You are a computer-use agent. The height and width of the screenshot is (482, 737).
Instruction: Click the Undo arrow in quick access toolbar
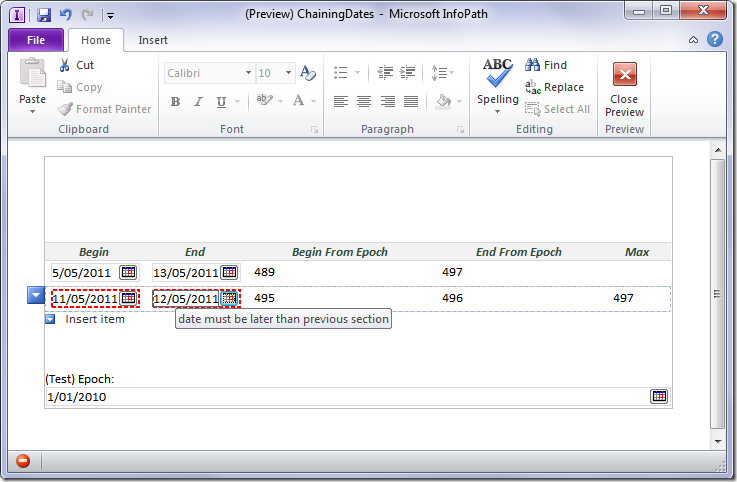[65, 15]
